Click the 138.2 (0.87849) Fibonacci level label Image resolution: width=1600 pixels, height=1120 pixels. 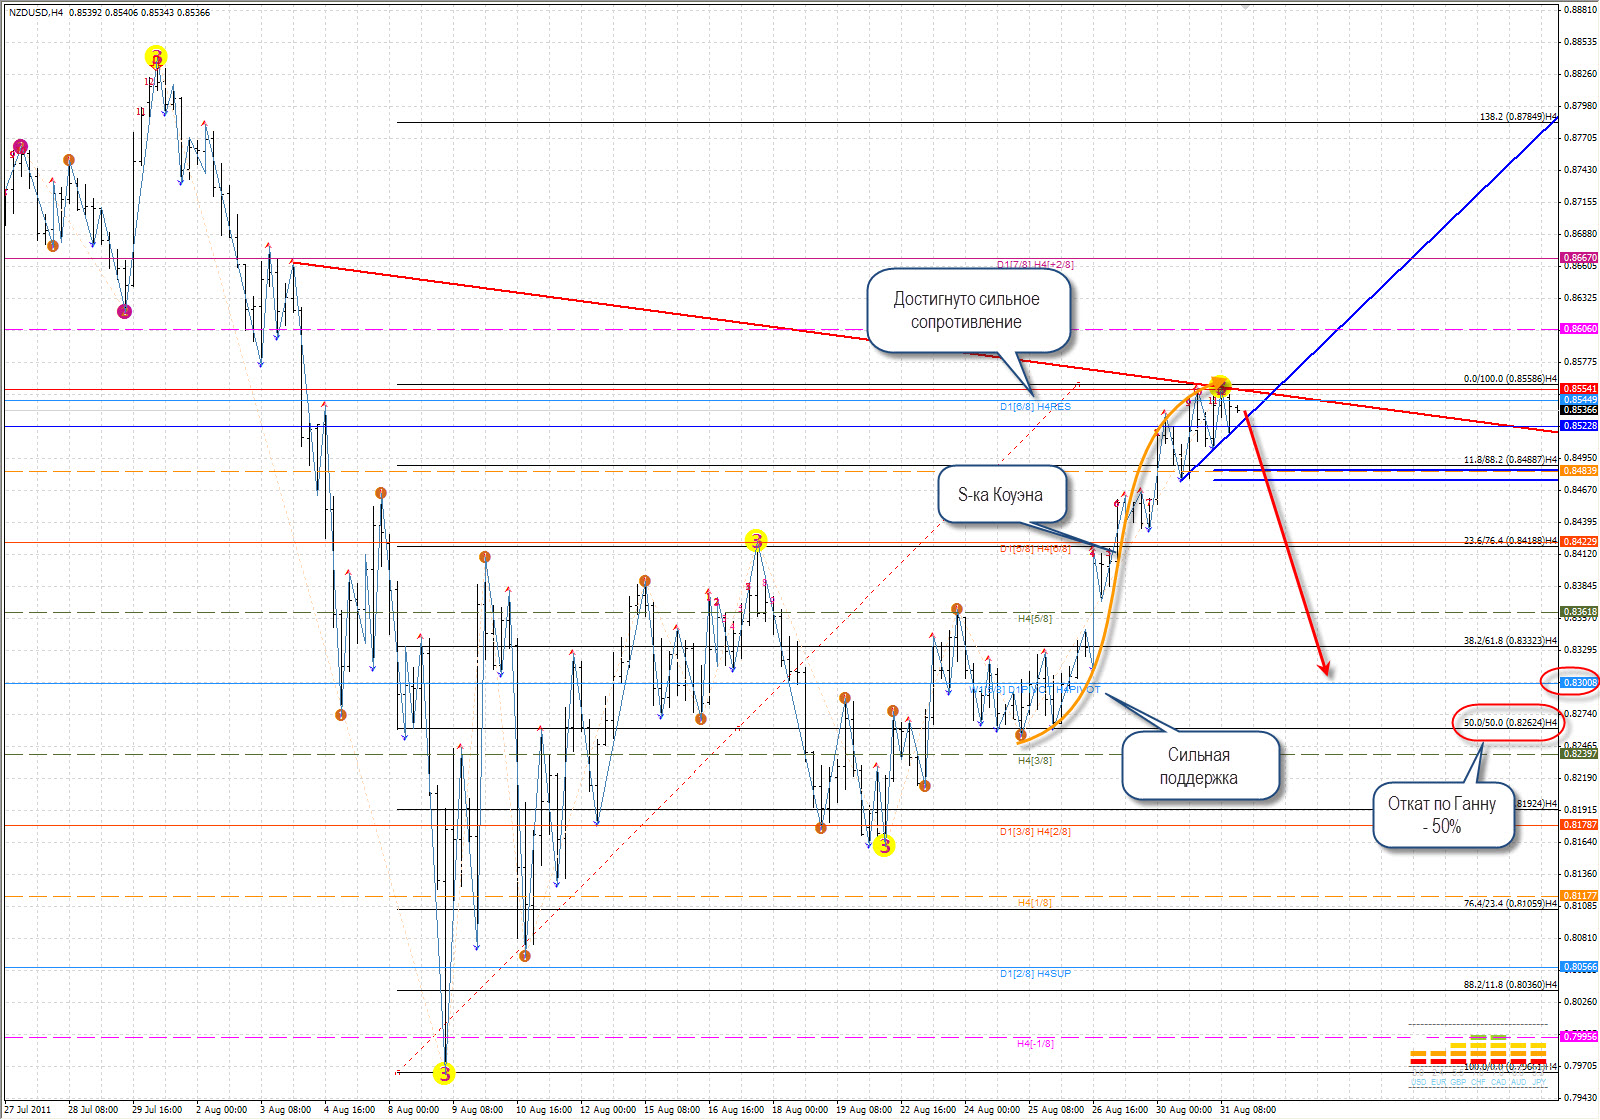(1517, 117)
